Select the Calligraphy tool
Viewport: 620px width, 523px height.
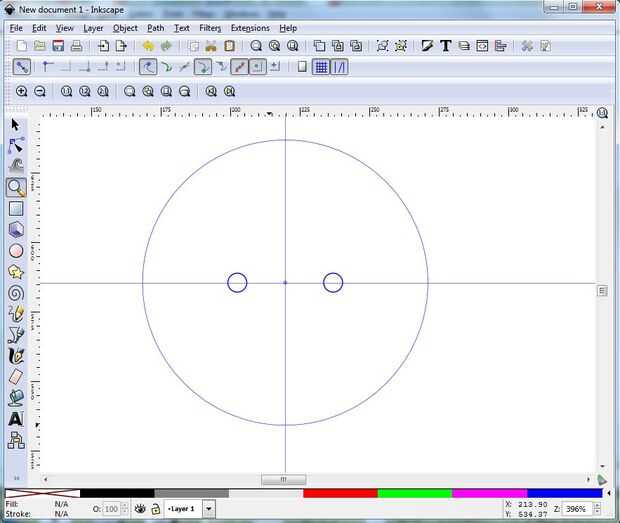point(16,356)
